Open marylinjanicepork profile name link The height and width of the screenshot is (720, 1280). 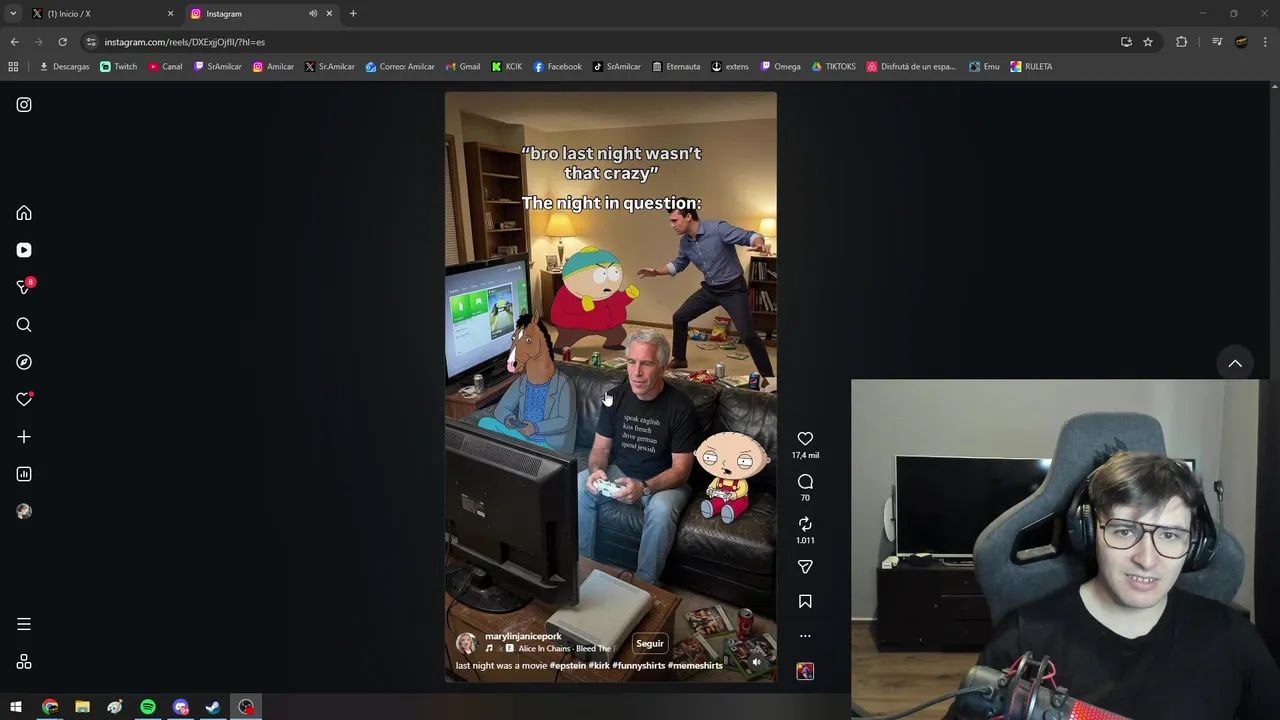tap(523, 636)
